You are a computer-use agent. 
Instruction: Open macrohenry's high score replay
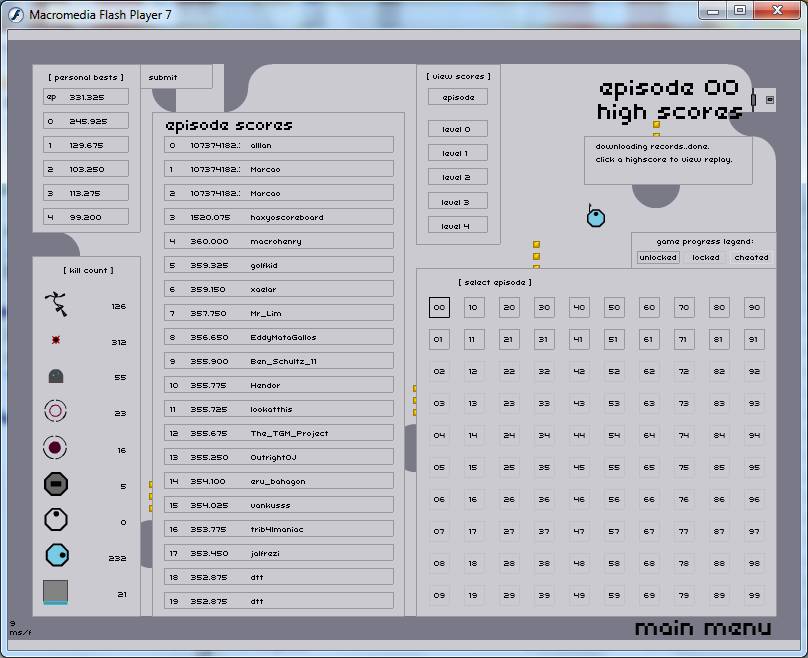coord(279,241)
